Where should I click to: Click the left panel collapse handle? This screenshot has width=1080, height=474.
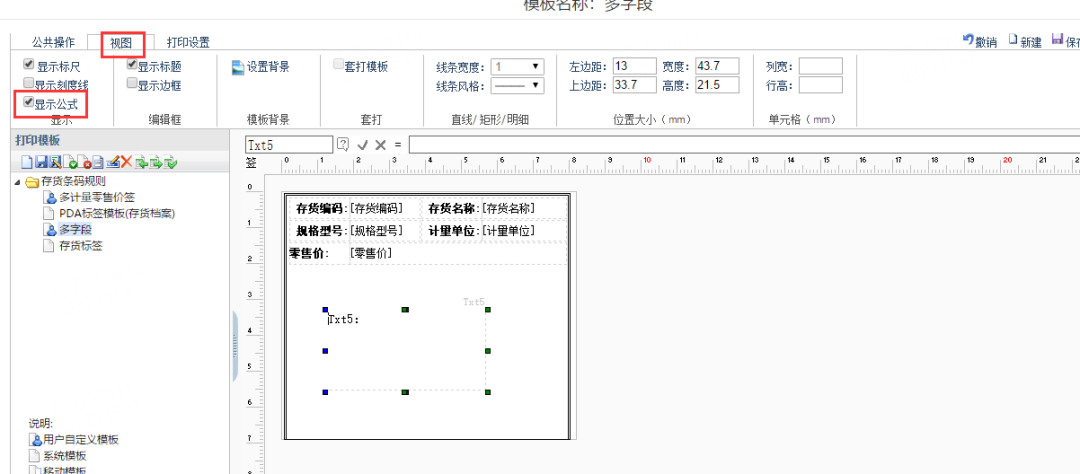coord(234,346)
